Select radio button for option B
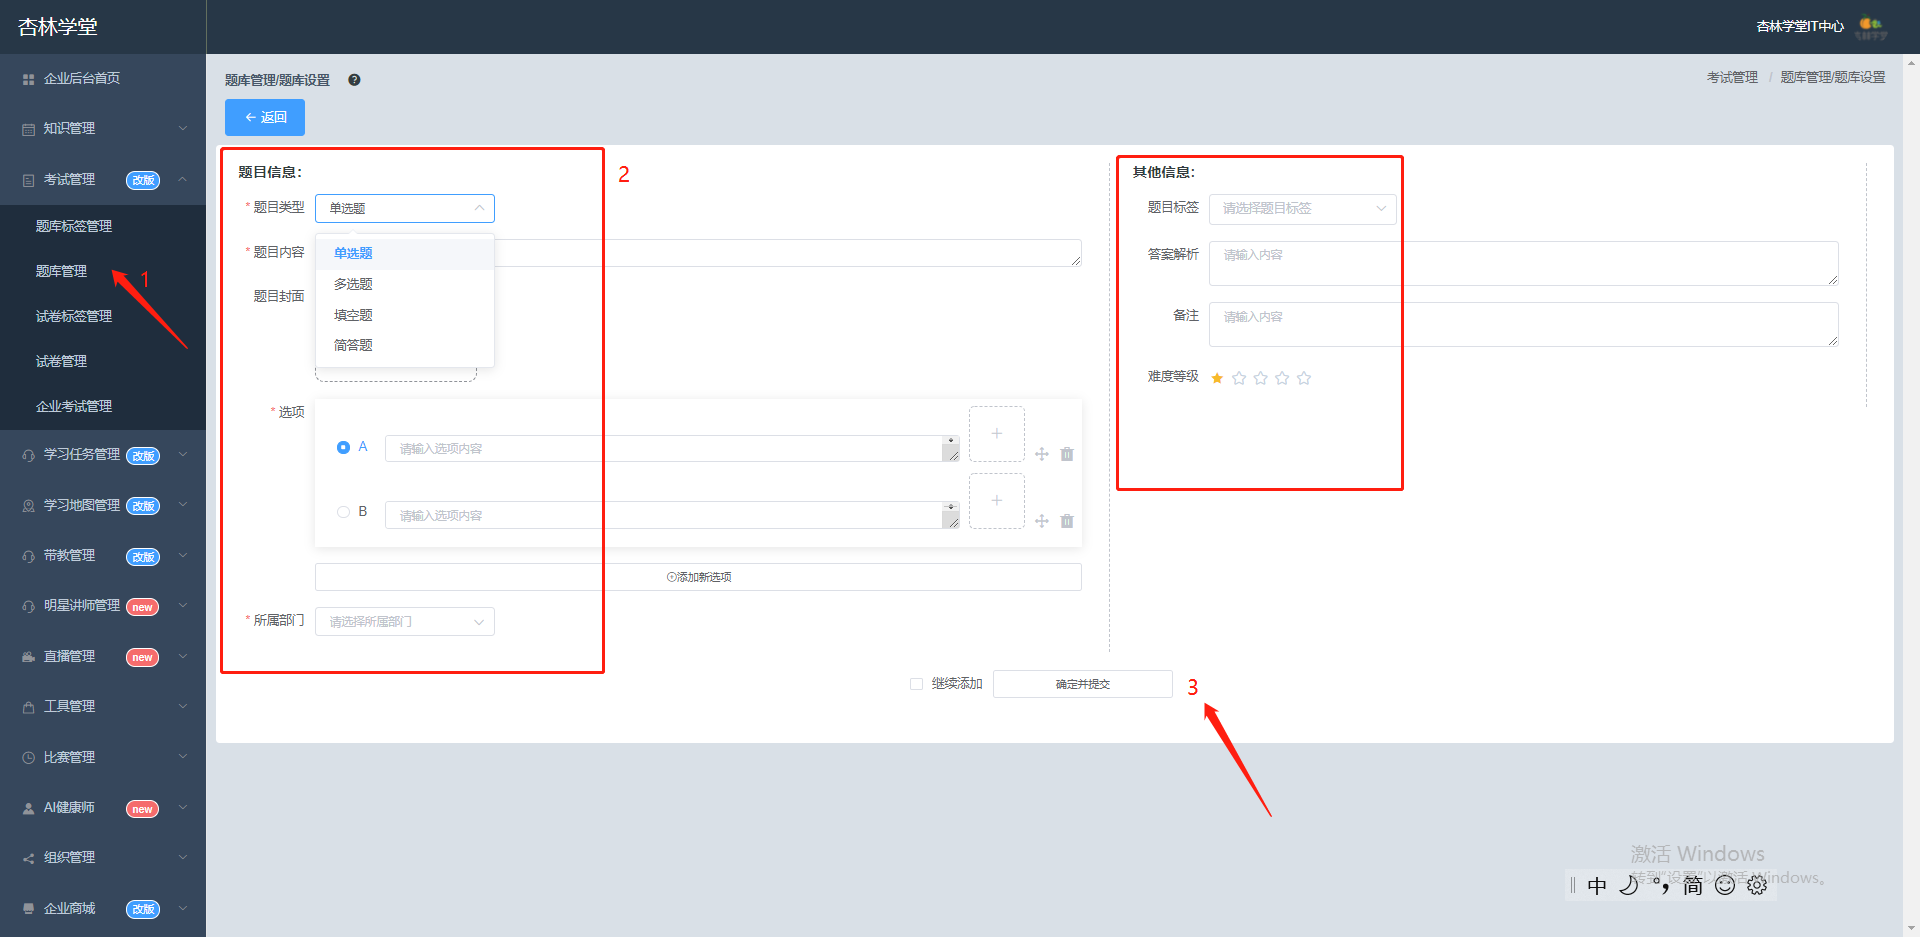Image resolution: width=1920 pixels, height=937 pixels. [343, 512]
